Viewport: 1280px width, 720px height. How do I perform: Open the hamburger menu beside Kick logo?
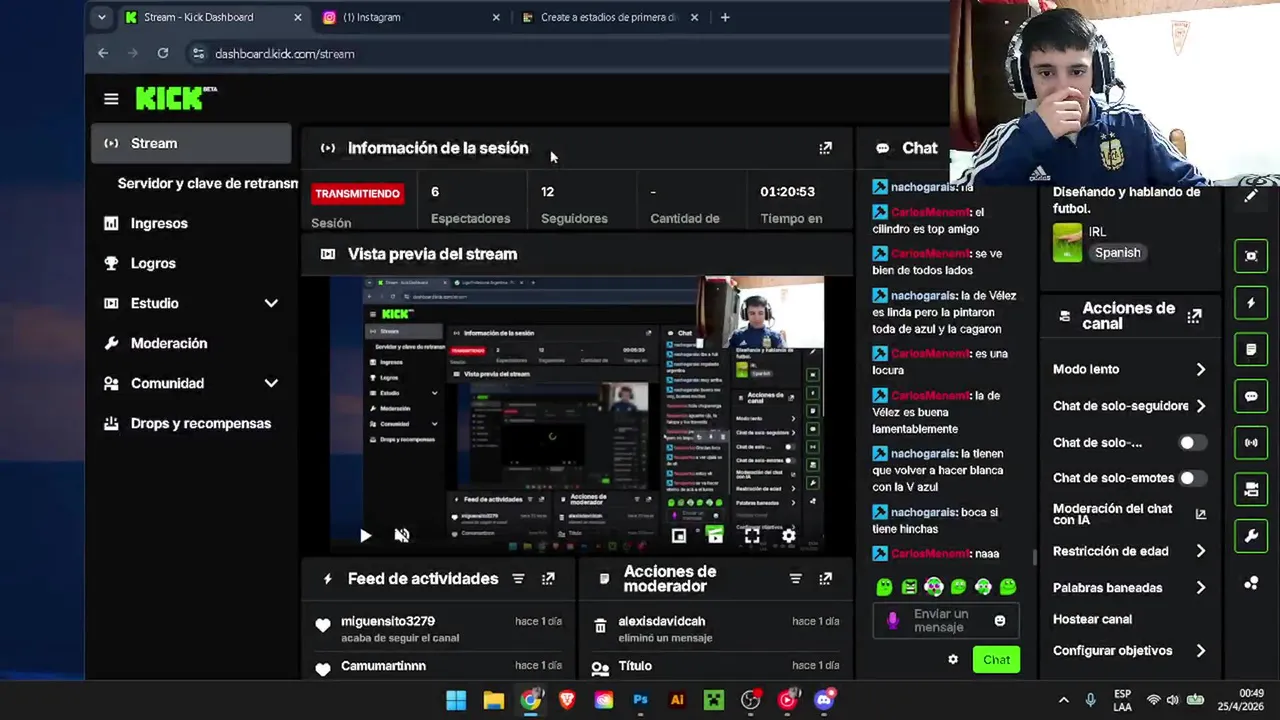pos(111,99)
